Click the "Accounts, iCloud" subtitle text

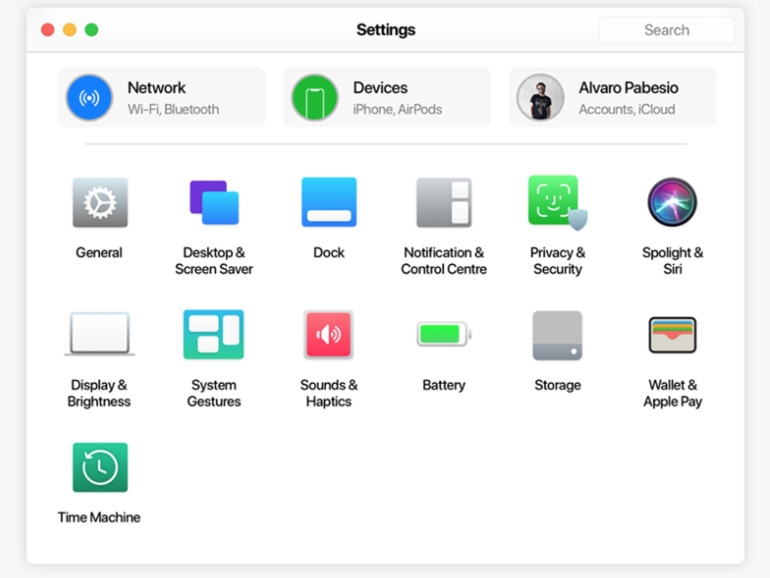627,109
